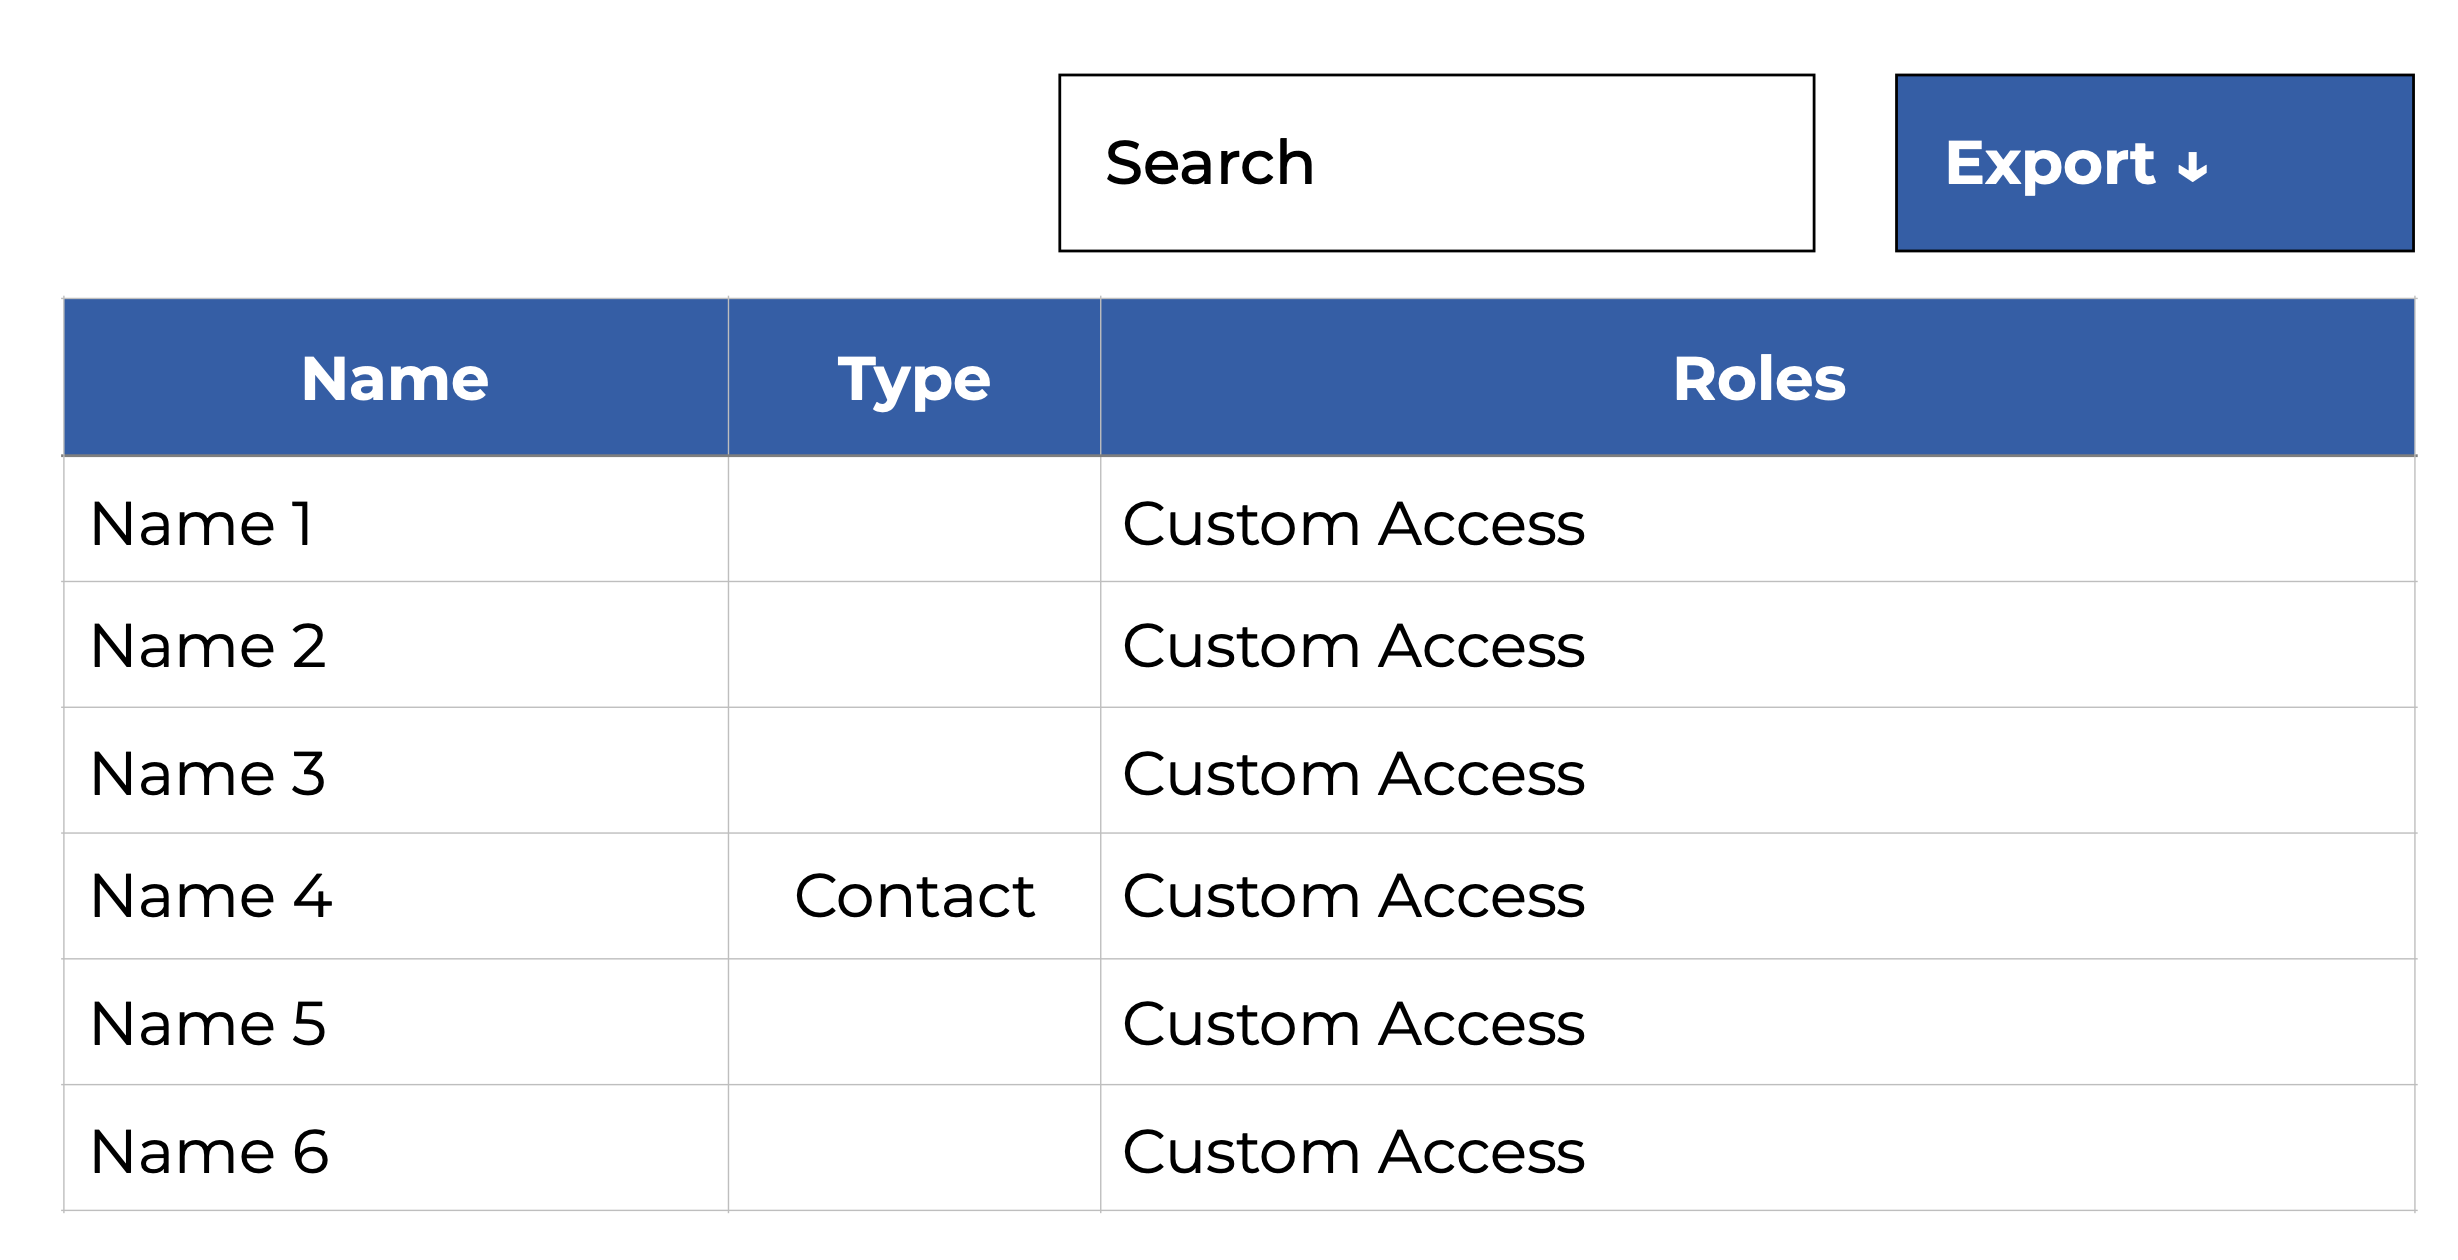Open the Name 6 entry
Image resolution: width=2458 pixels, height=1260 pixels.
click(209, 1151)
